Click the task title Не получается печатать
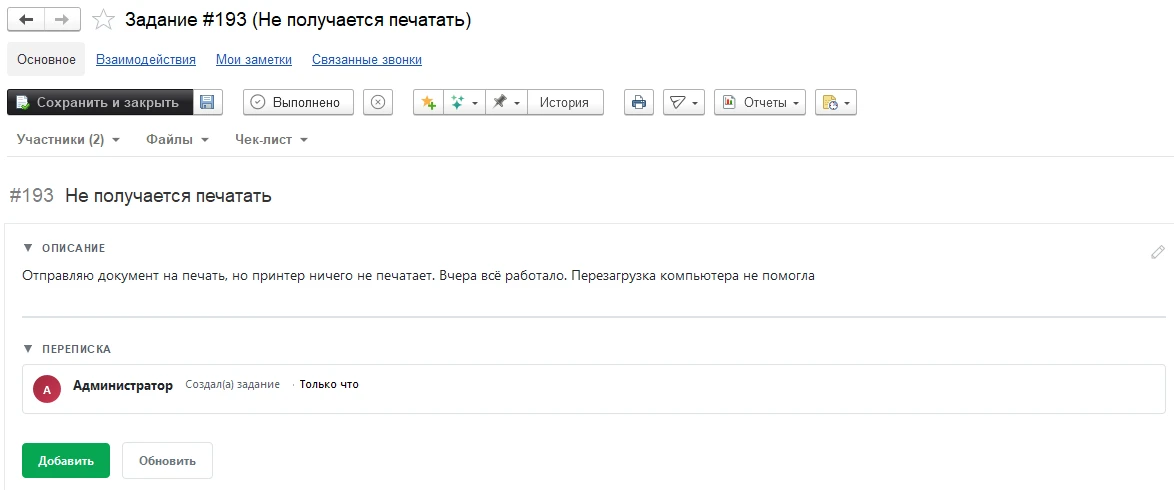The image size is (1174, 490). click(168, 196)
